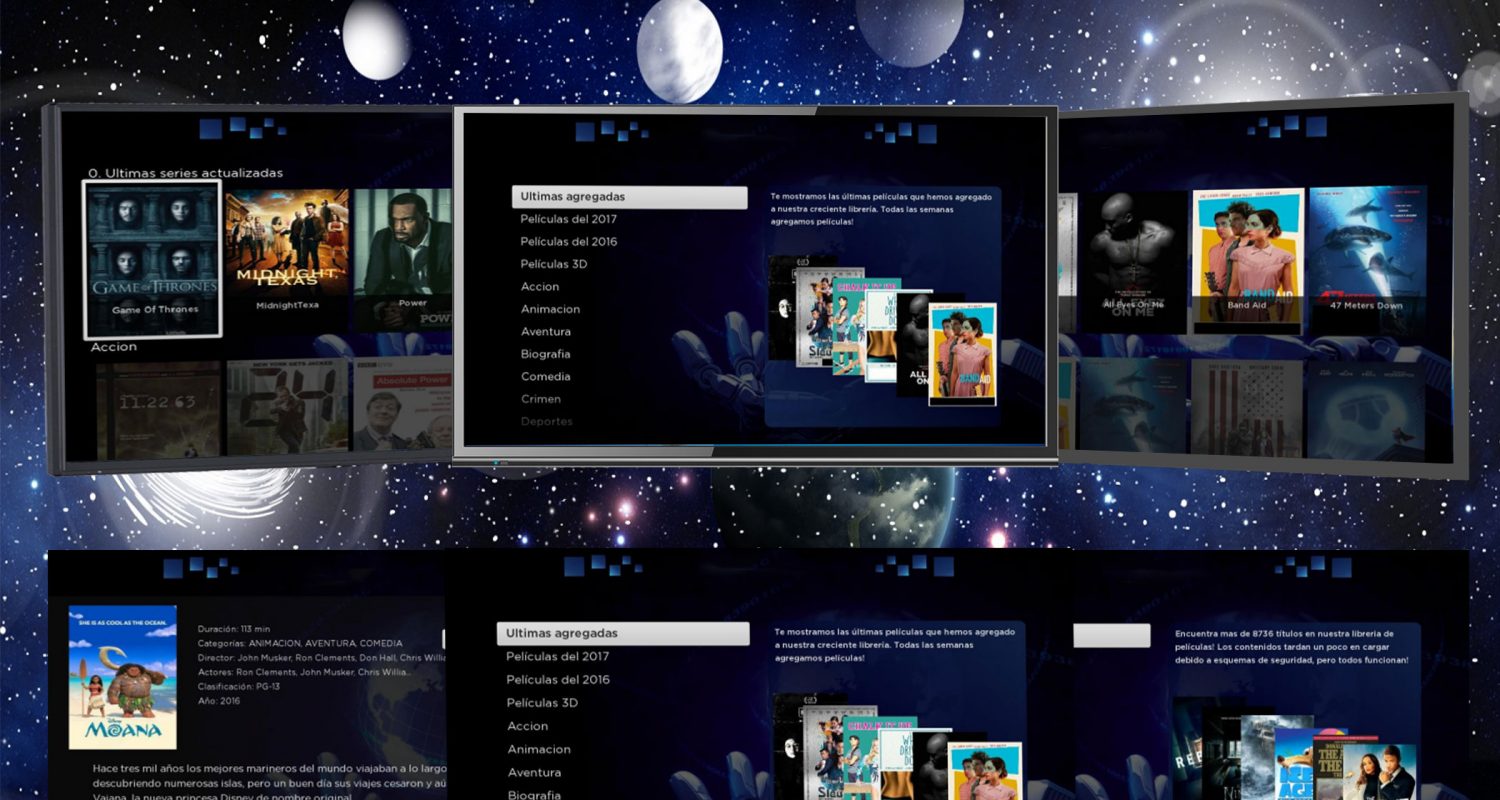Open Películas del 2017 in top center TV
Image resolution: width=1500 pixels, height=800 pixels.
coord(568,219)
